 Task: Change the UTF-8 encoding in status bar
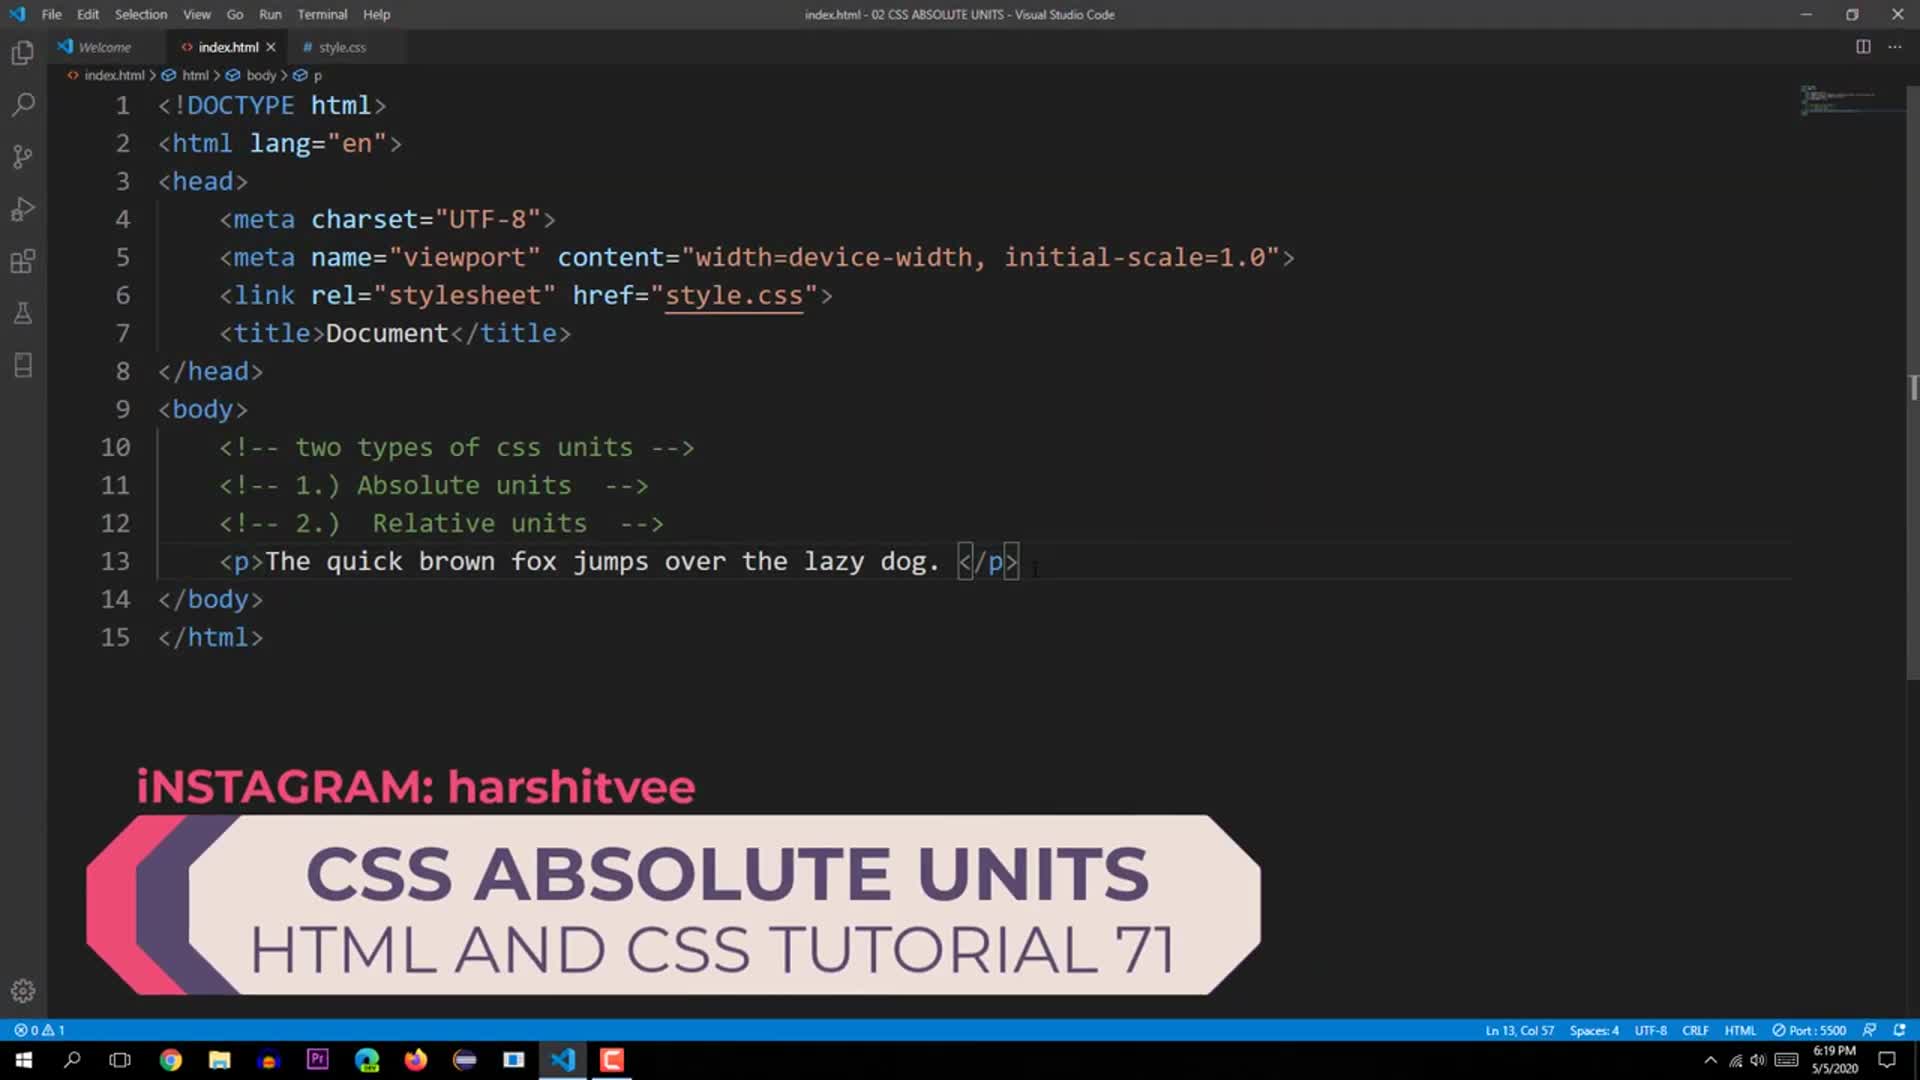click(1650, 1030)
